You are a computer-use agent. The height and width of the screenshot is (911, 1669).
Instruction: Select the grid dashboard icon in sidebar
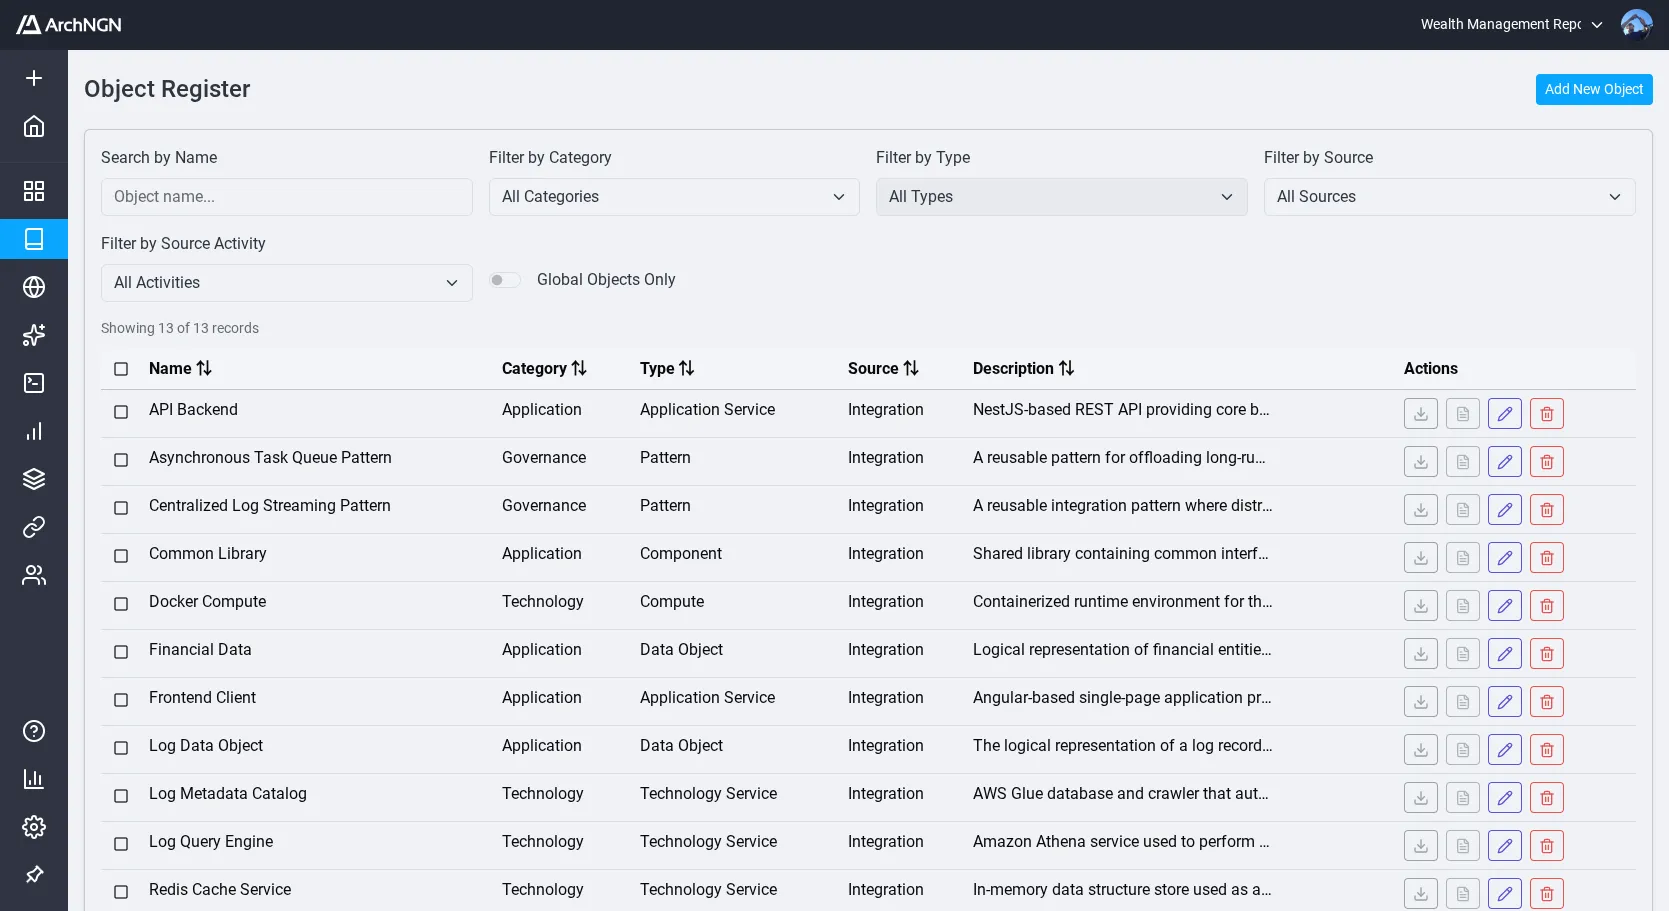(x=34, y=190)
